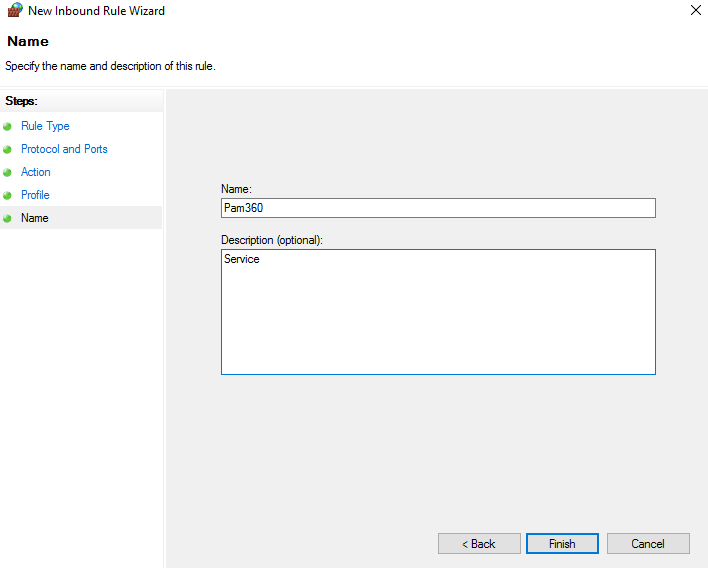Select the highlighted Name step in sidebar

pos(35,218)
